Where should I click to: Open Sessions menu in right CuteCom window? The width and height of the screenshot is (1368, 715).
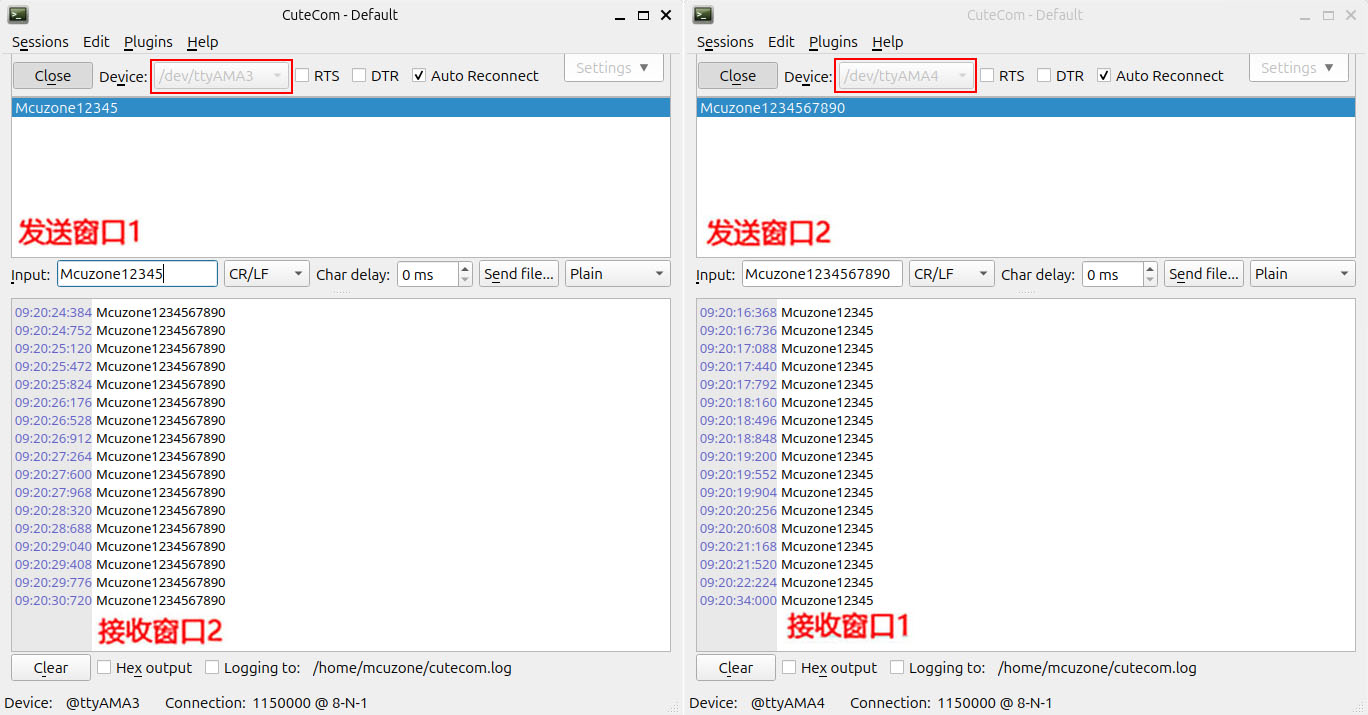(x=725, y=42)
